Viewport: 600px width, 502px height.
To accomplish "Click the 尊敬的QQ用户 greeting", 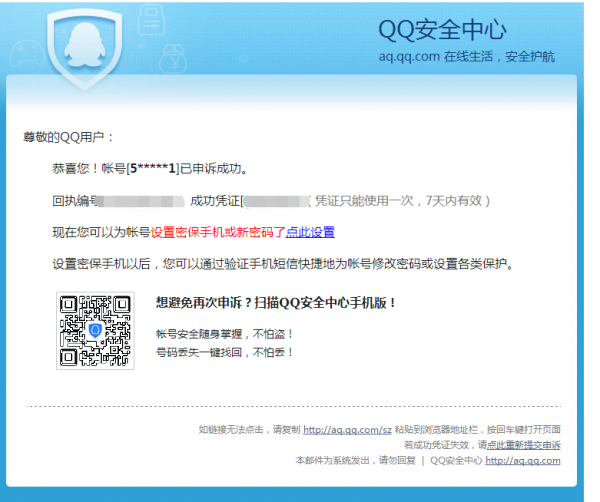I will pyautogui.click(x=68, y=137).
